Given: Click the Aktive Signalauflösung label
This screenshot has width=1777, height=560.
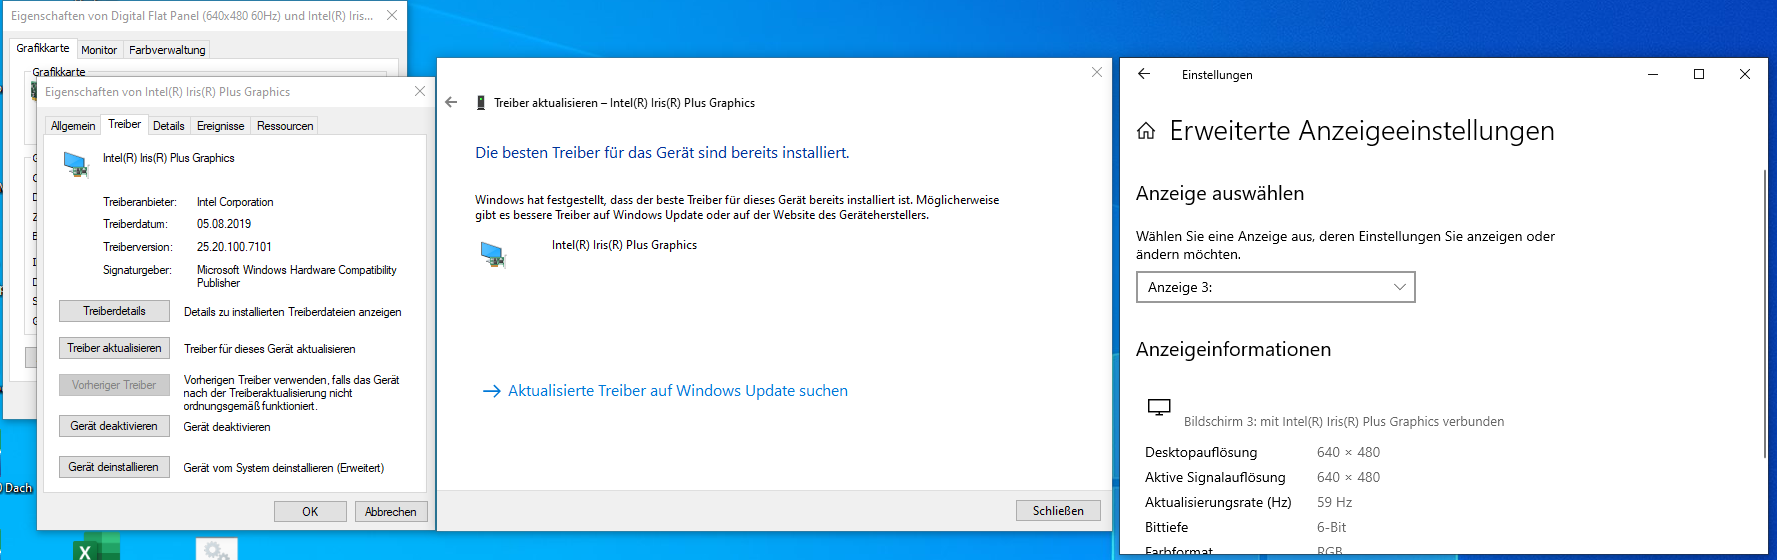Looking at the screenshot, I should point(1215,477).
